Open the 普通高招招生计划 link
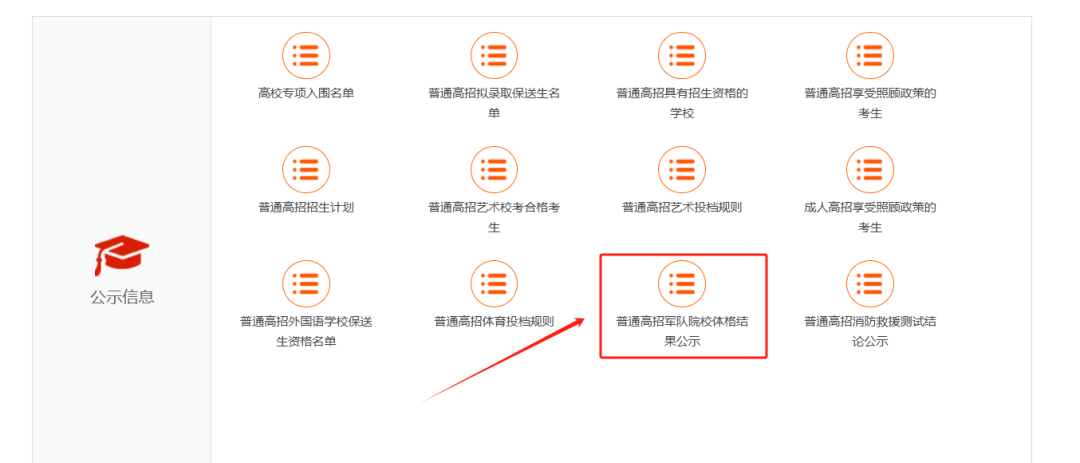This screenshot has height=463, width=1080. pos(306,207)
